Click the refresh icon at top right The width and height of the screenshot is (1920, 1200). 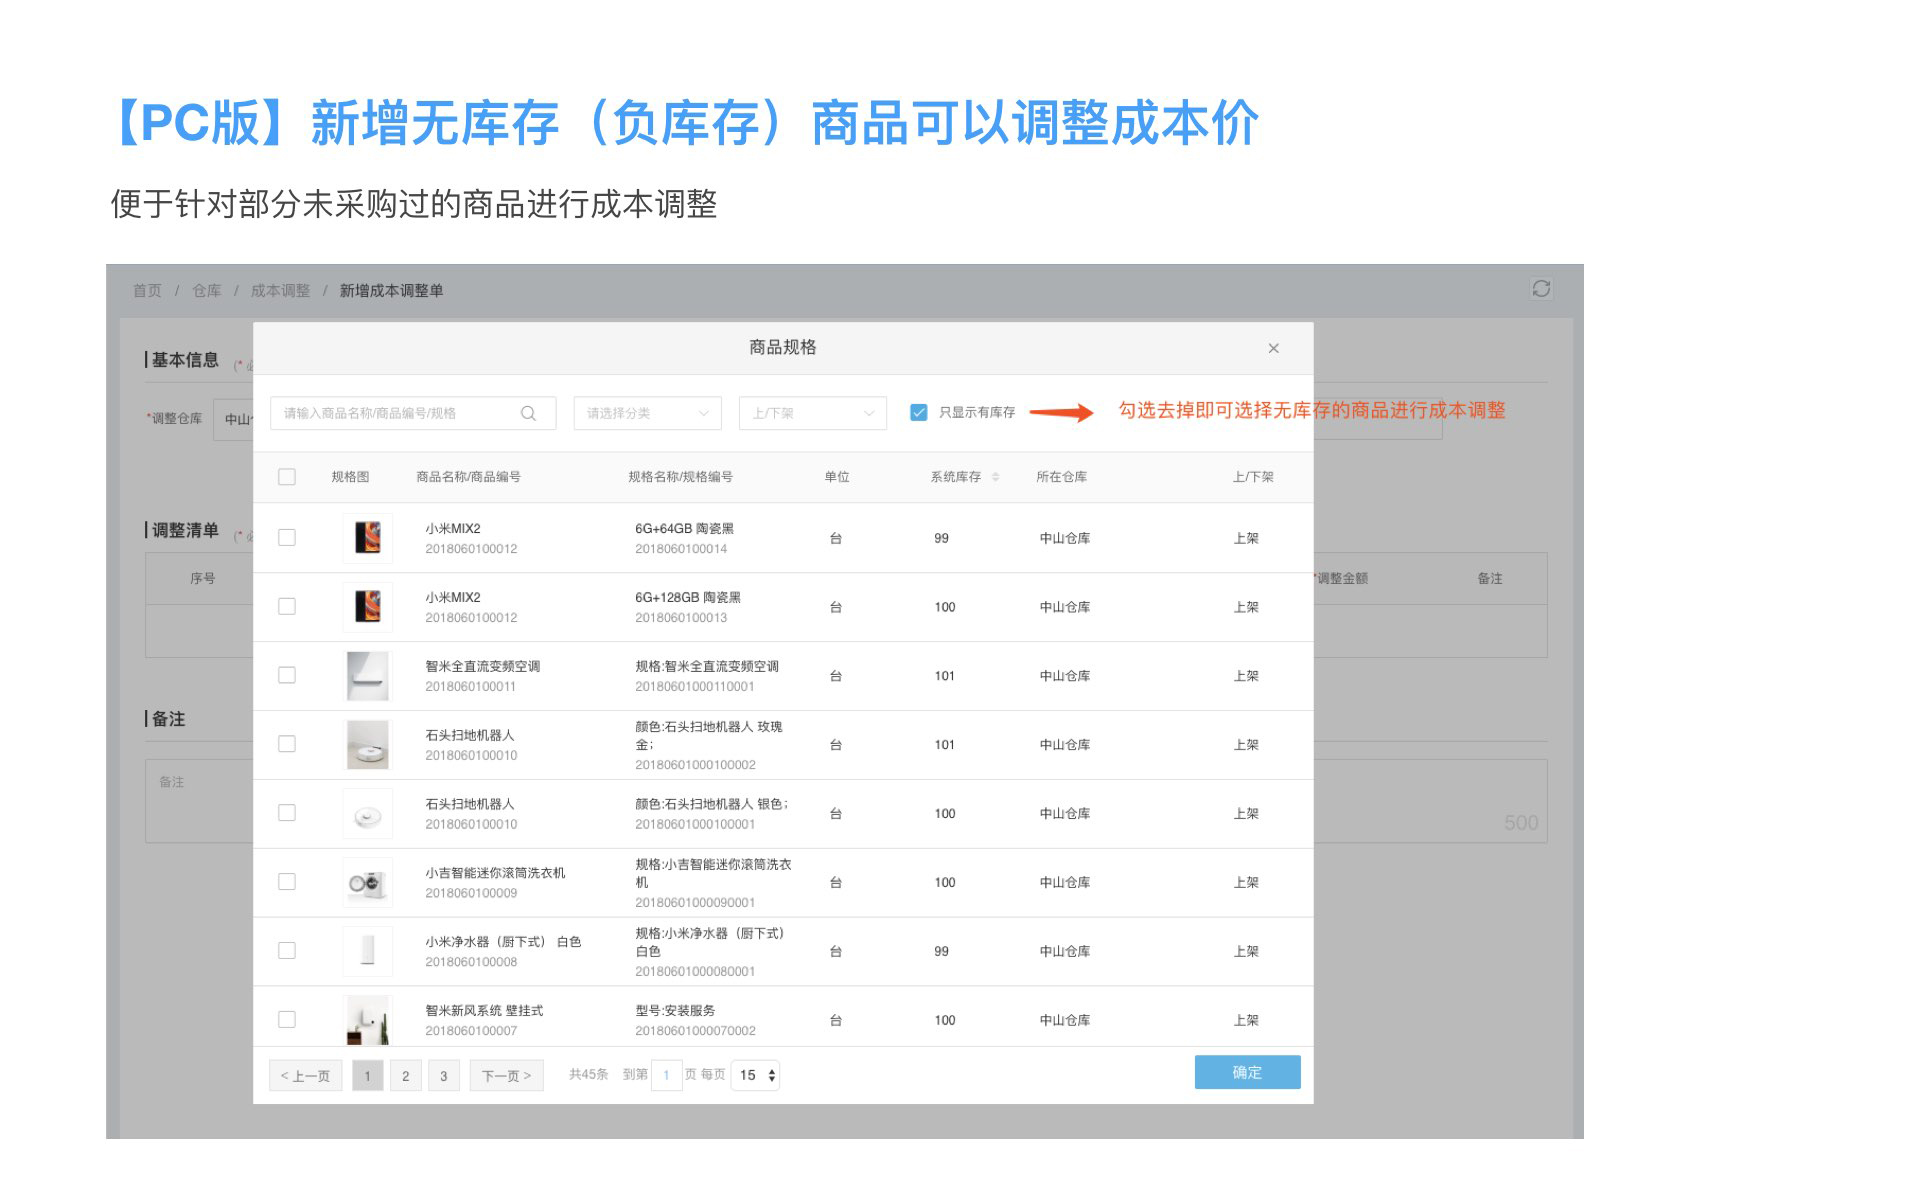coord(1540,289)
